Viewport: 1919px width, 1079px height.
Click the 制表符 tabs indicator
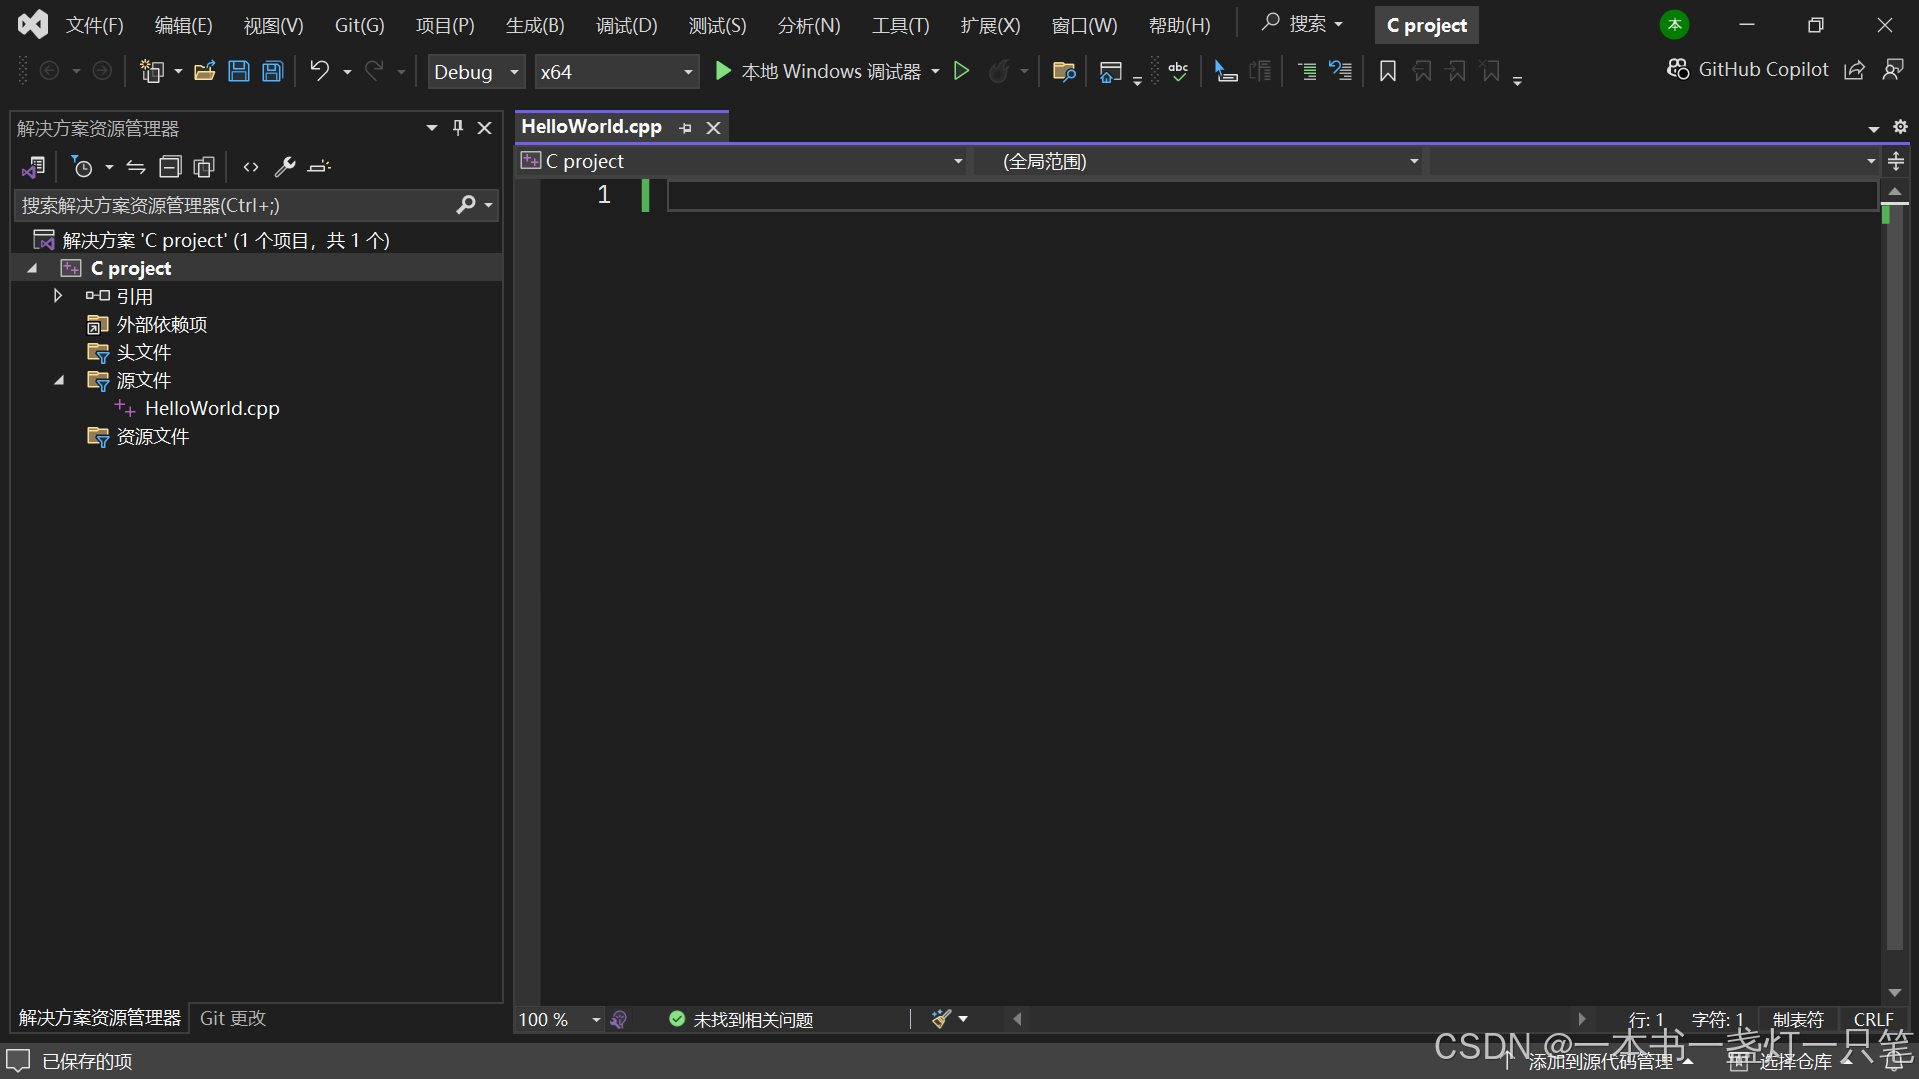pyautogui.click(x=1797, y=1019)
